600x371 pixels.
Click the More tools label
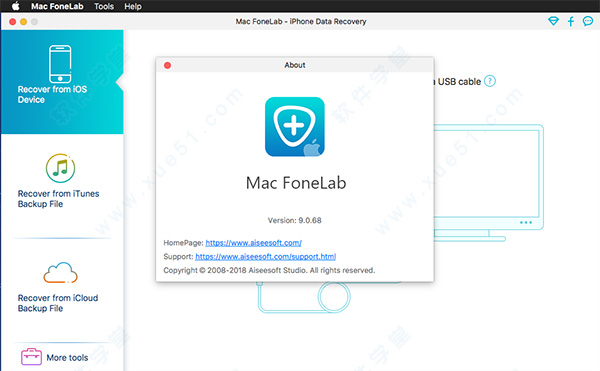[x=67, y=358]
